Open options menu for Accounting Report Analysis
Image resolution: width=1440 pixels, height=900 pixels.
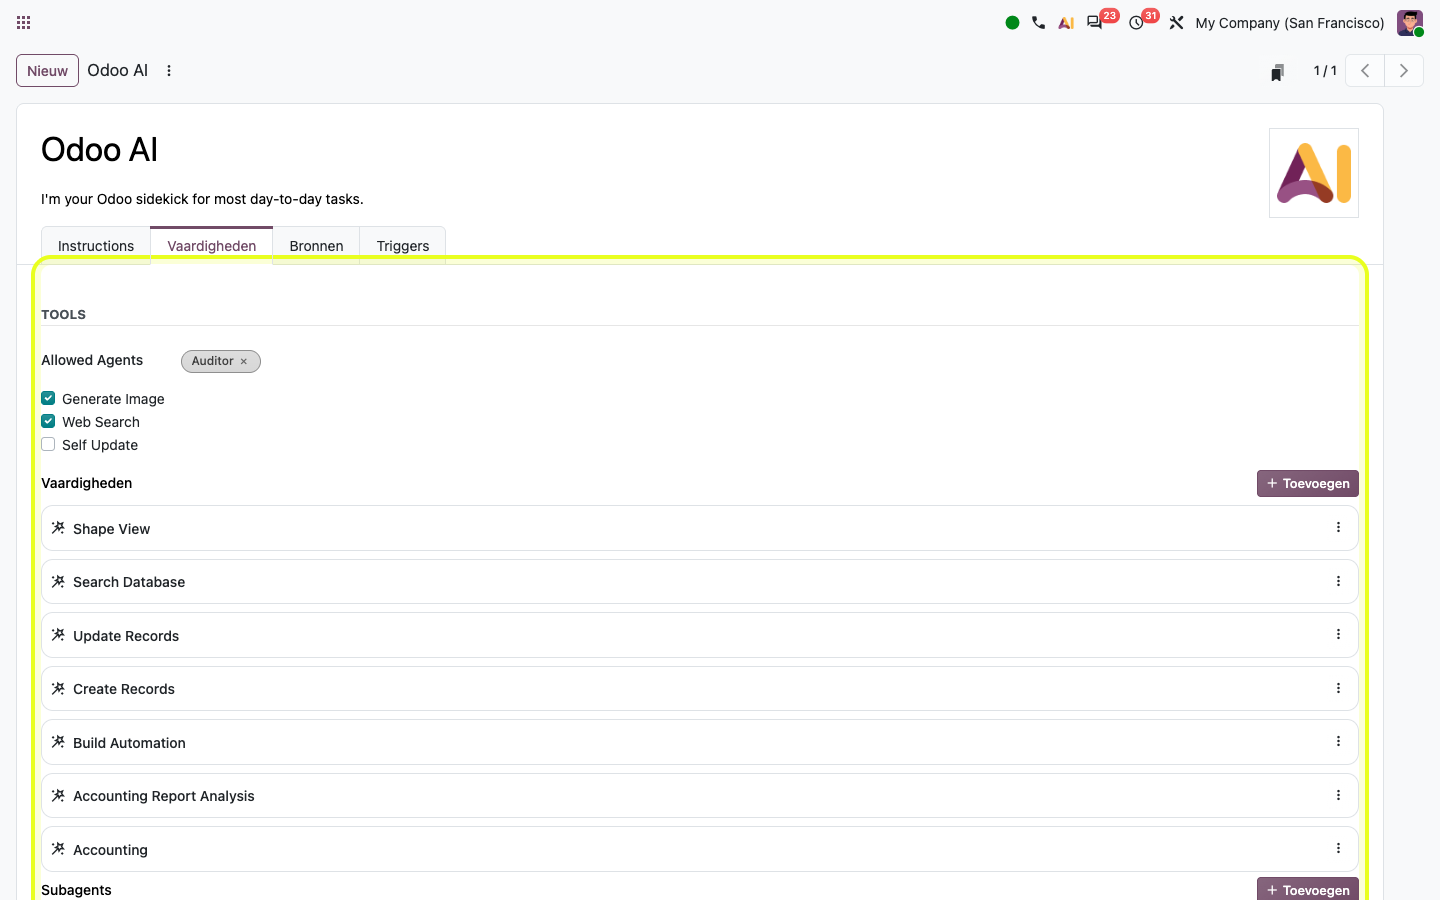pyautogui.click(x=1338, y=795)
